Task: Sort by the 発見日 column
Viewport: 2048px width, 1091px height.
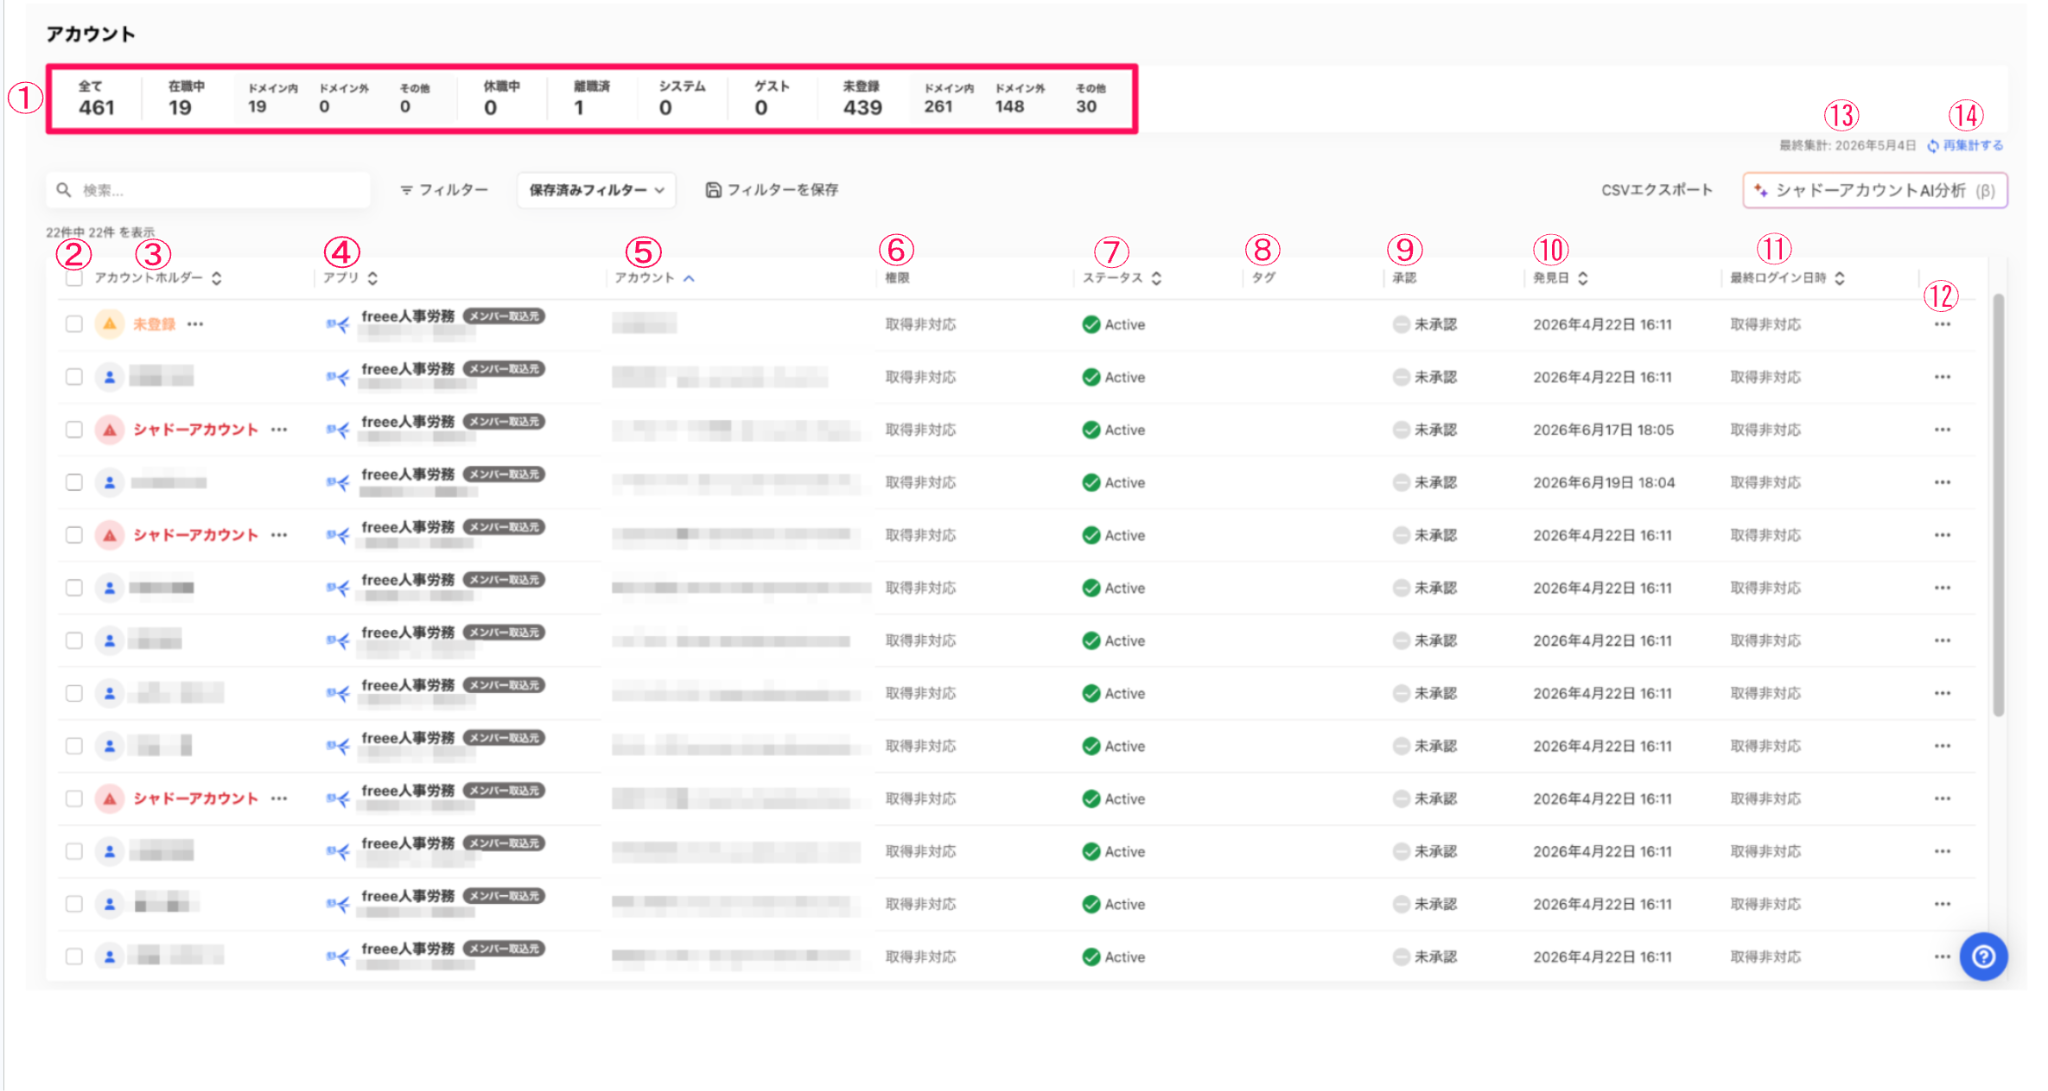Action: (1560, 278)
